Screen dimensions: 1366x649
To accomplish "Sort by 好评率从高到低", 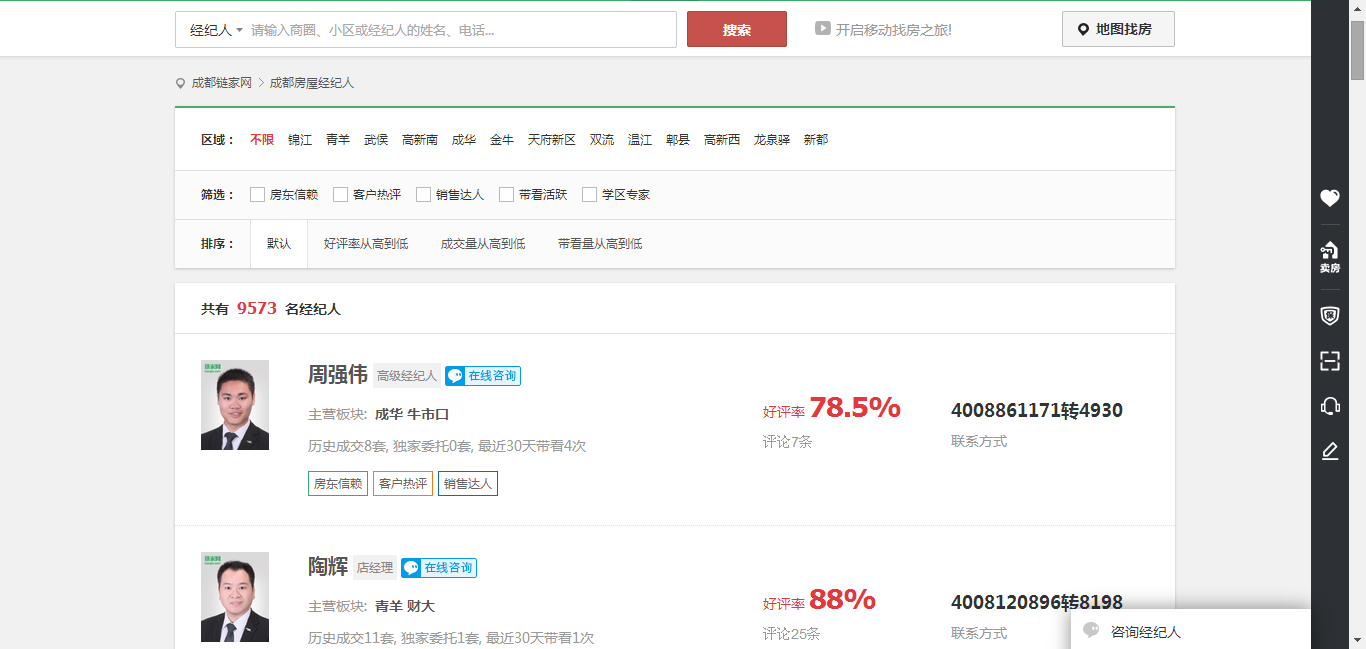I will (x=366, y=244).
